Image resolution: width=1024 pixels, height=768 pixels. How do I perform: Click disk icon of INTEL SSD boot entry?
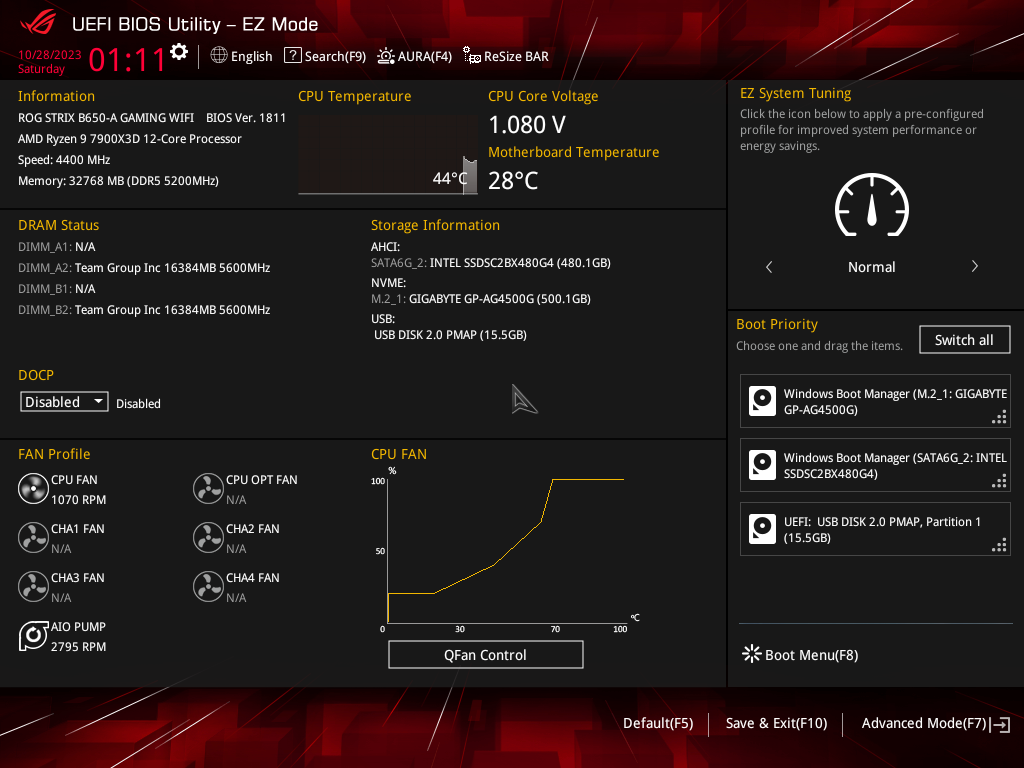(762, 465)
